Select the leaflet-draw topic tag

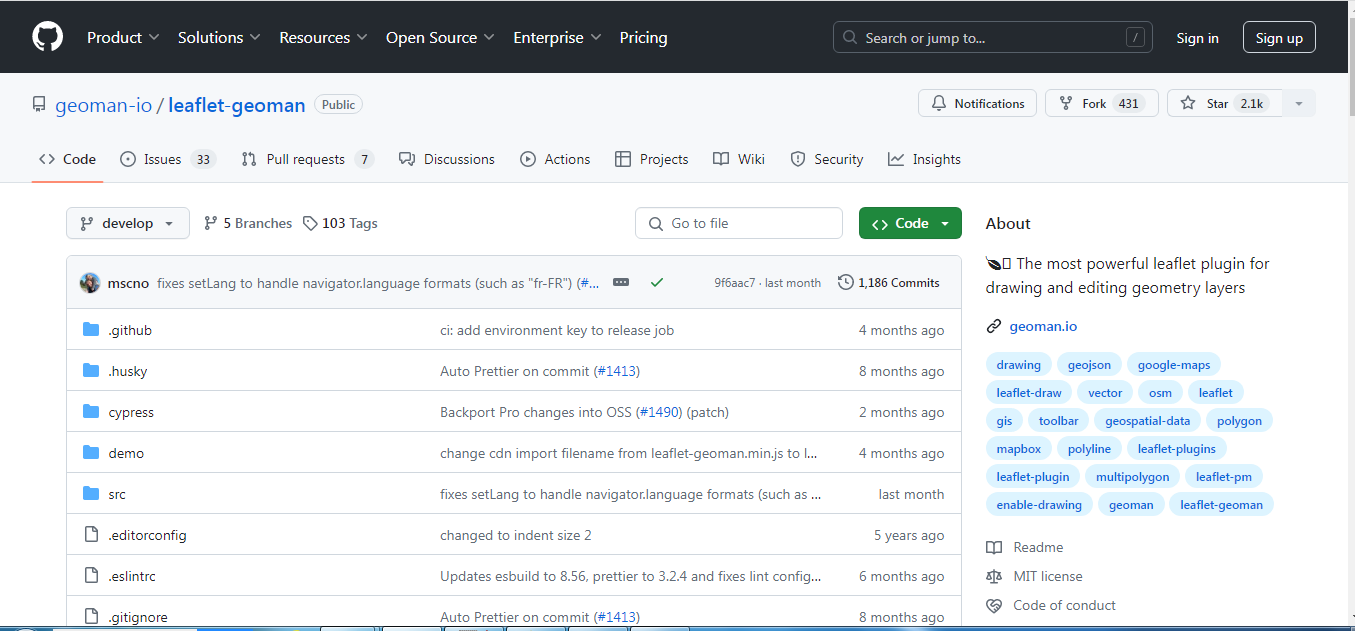point(1029,393)
